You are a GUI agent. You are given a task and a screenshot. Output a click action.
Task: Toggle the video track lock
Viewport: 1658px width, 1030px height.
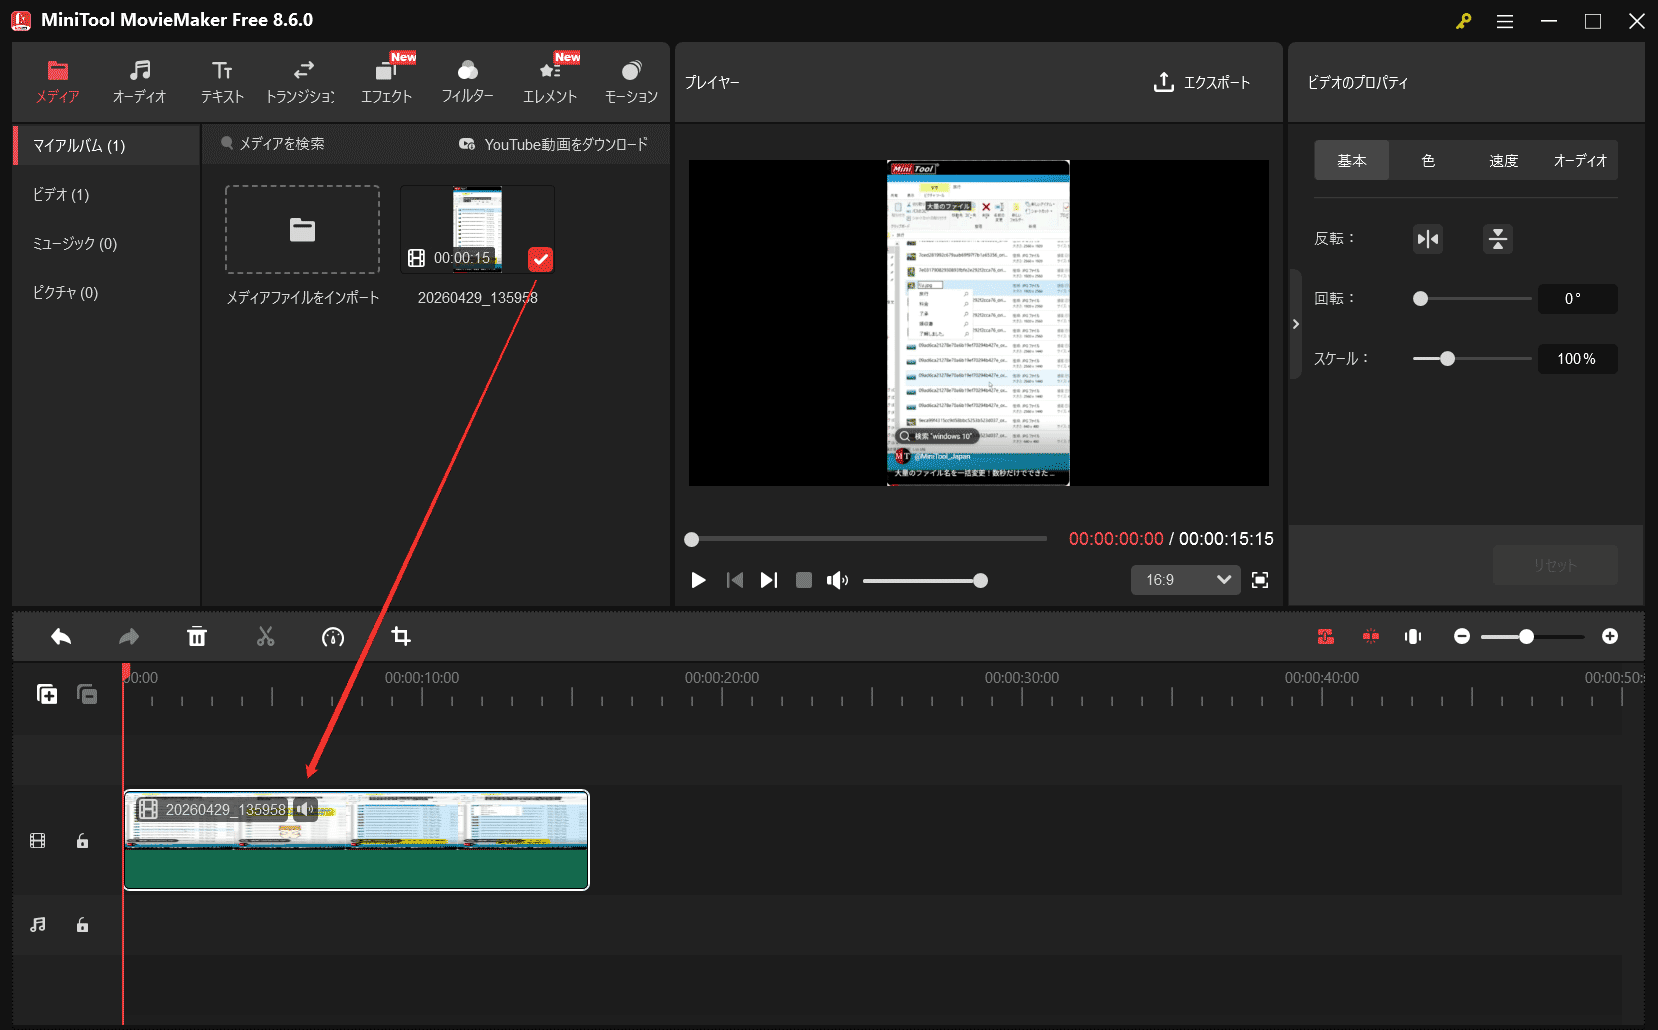(x=82, y=841)
